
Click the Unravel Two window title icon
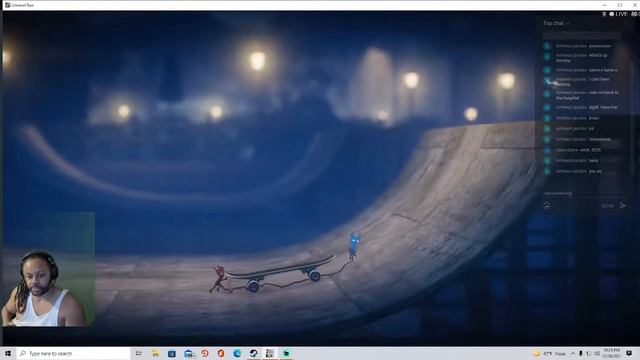[7, 5]
